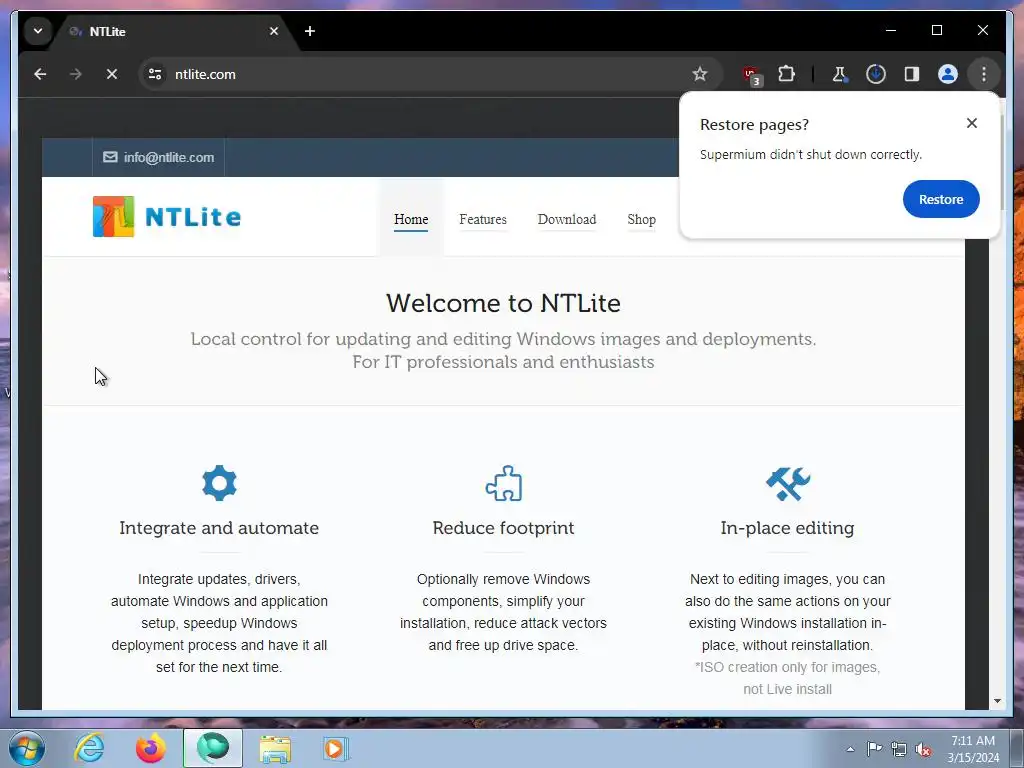Image resolution: width=1024 pixels, height=768 pixels.
Task: Click the Restore button
Action: click(941, 199)
